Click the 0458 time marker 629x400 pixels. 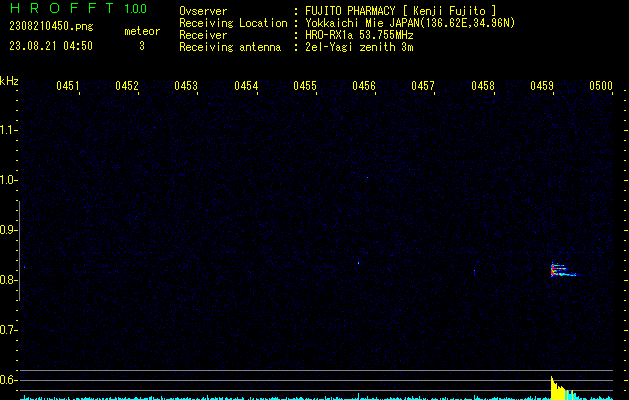pyautogui.click(x=483, y=86)
